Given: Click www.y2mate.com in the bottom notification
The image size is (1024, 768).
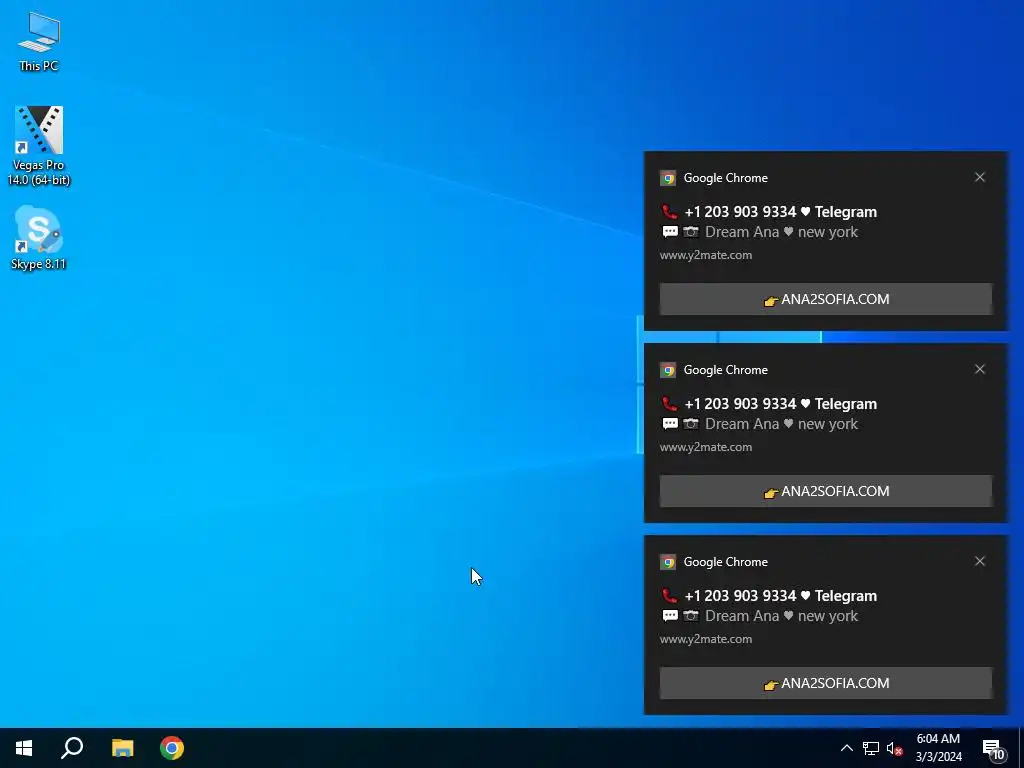Looking at the screenshot, I should click(706, 639).
